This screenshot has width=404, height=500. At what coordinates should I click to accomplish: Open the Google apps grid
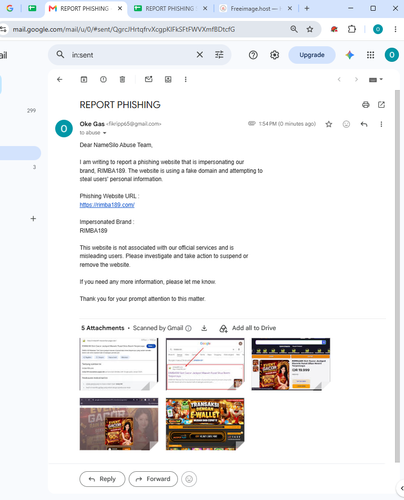(x=371, y=55)
